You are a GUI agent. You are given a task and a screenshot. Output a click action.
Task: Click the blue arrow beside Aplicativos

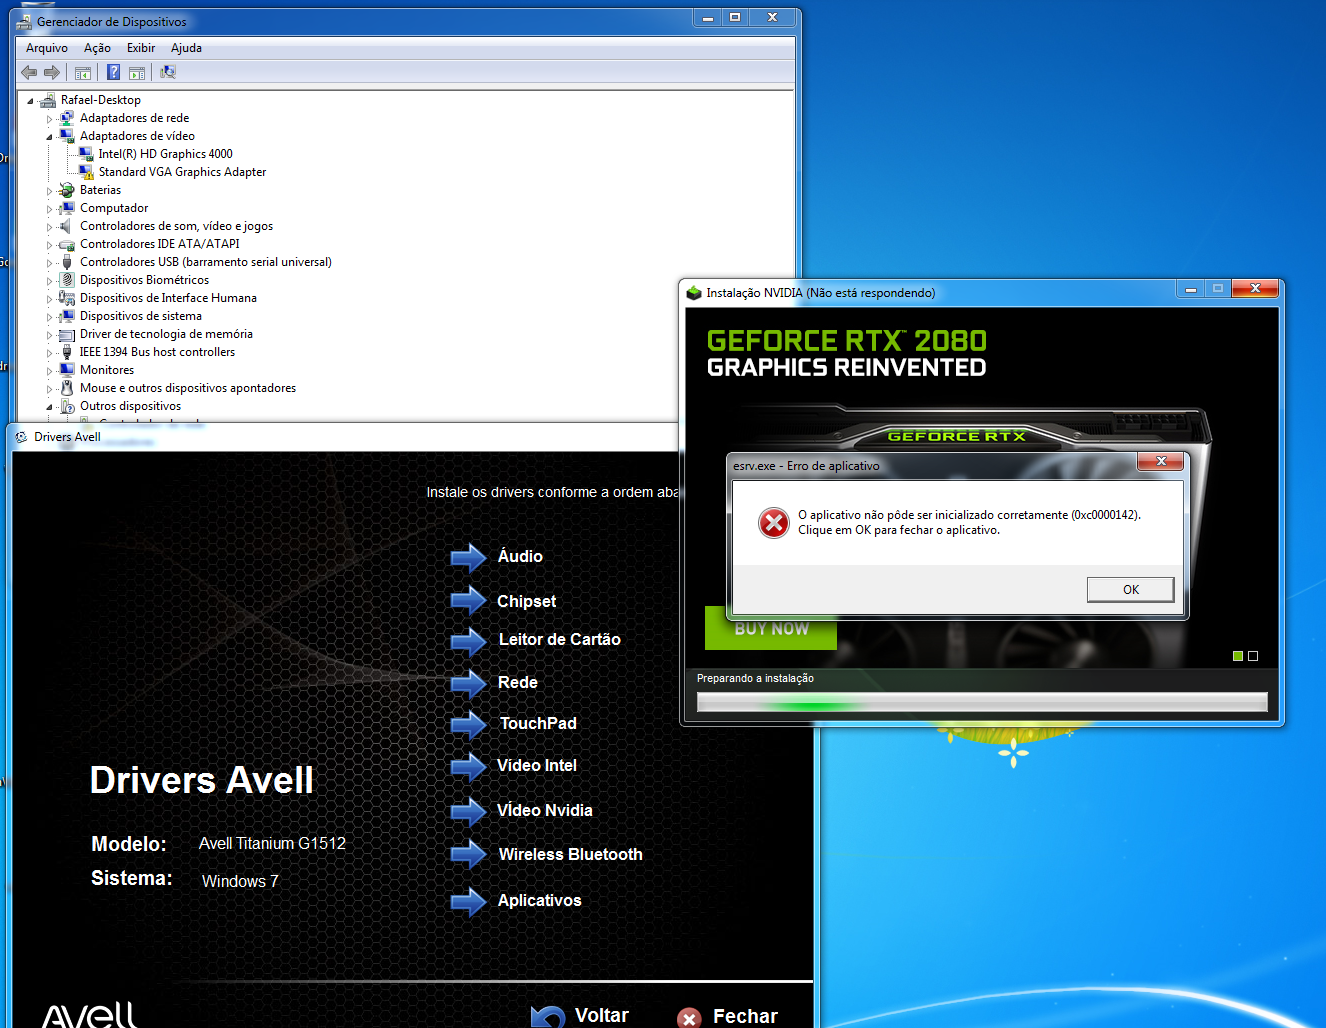(468, 902)
